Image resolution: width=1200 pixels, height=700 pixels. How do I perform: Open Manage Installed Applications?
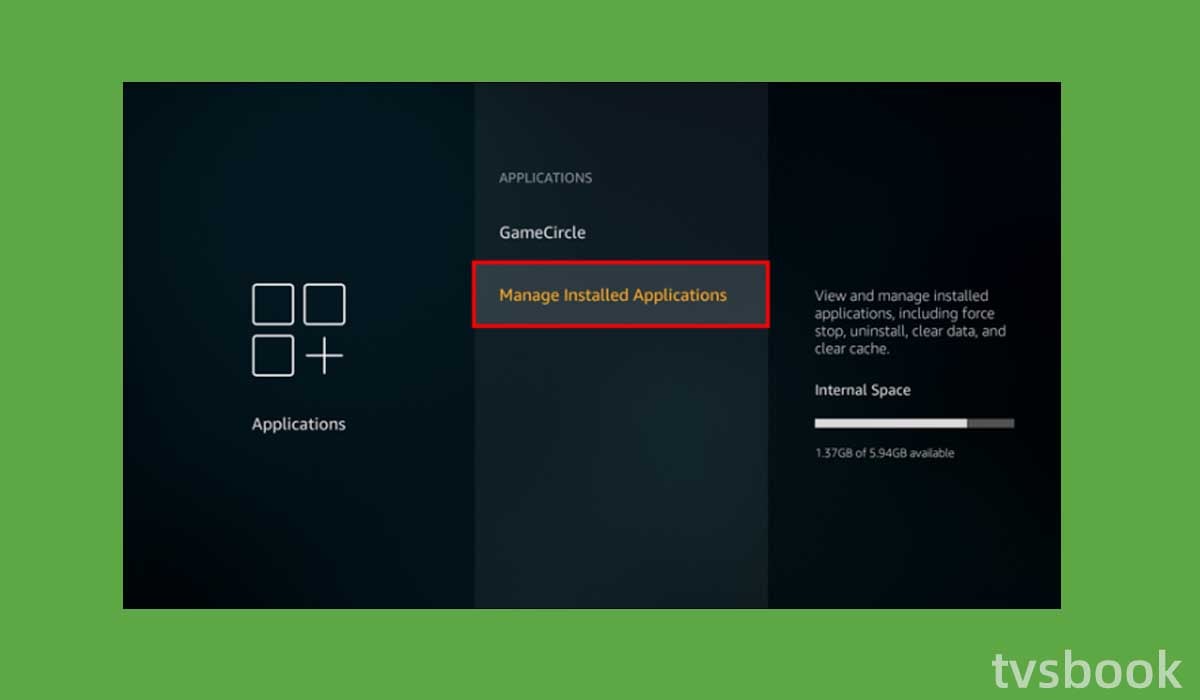click(x=621, y=295)
